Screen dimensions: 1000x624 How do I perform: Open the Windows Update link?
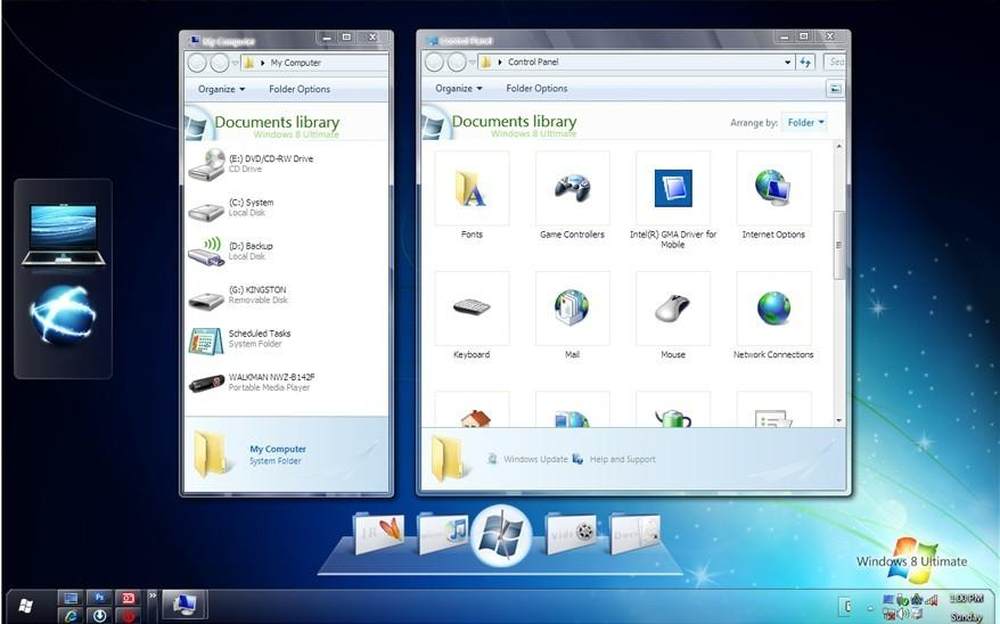click(x=528, y=459)
